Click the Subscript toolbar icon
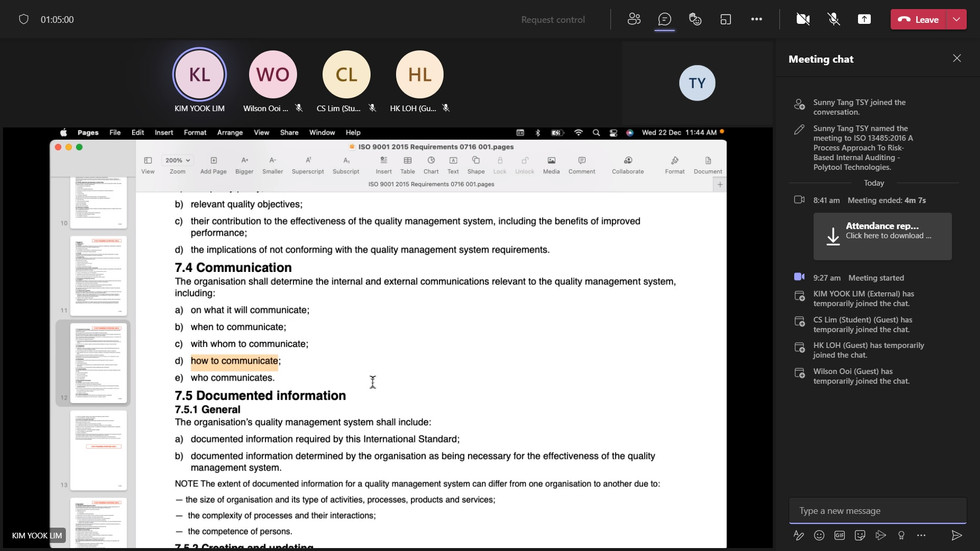Image resolution: width=980 pixels, height=551 pixels. (x=346, y=165)
